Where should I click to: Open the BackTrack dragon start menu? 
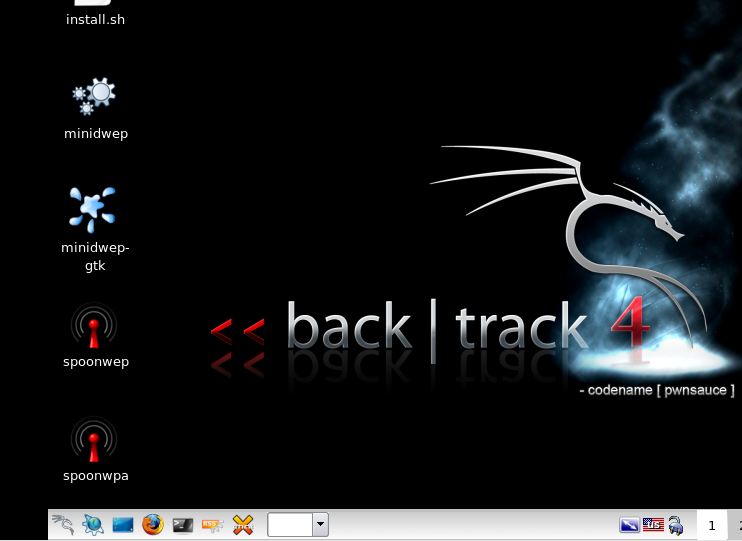63,525
